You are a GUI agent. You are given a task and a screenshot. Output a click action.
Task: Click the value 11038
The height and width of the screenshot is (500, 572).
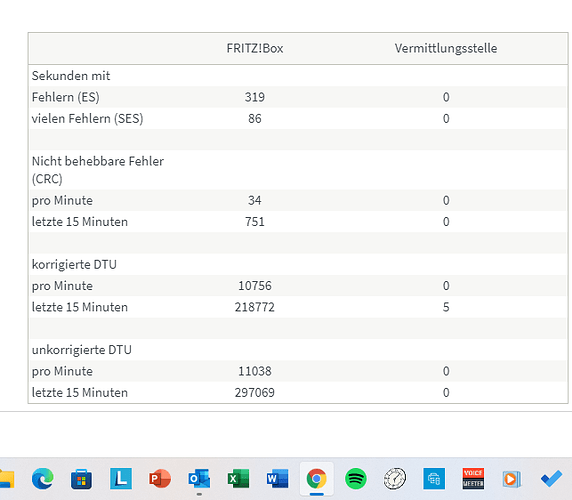(255, 371)
